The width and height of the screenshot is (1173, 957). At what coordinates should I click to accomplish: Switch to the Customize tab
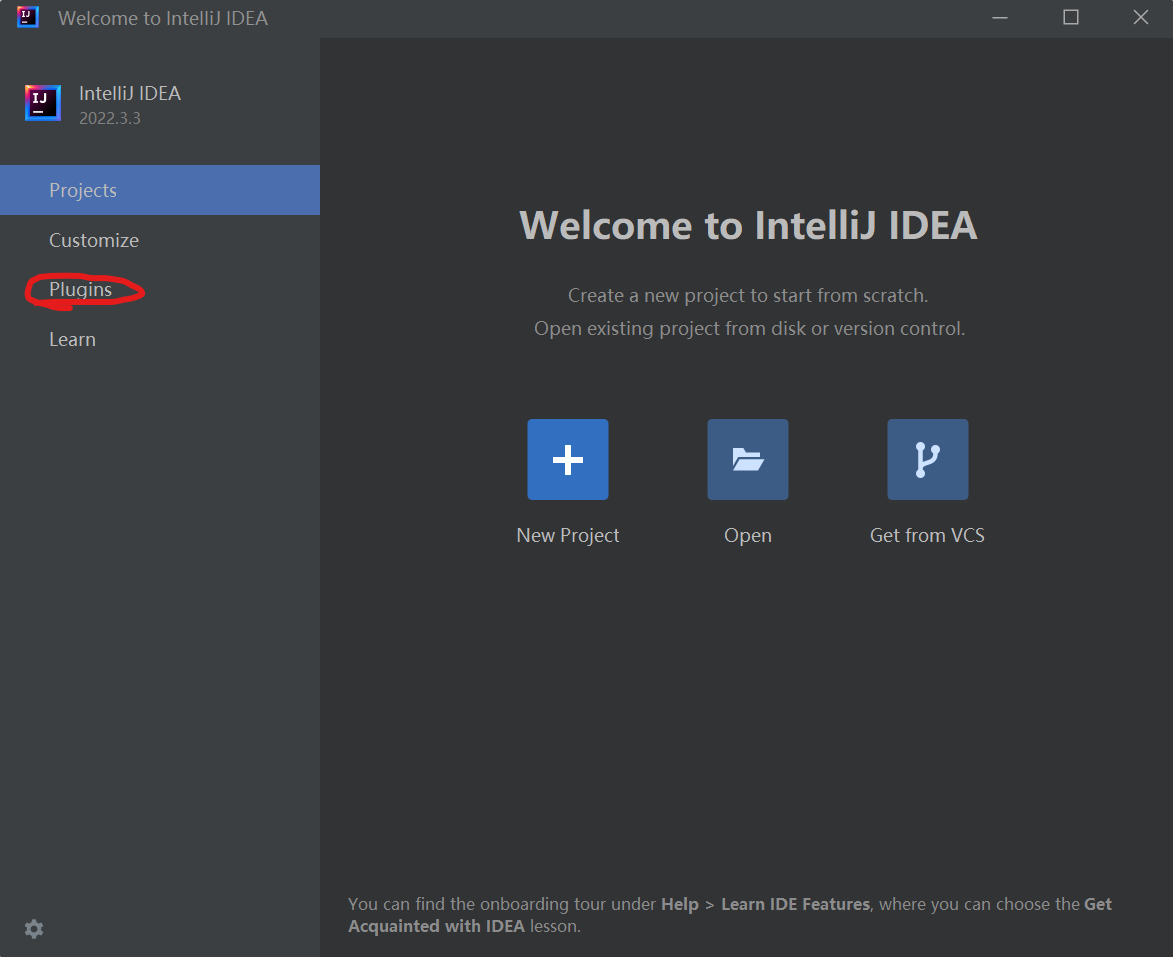pos(160,240)
